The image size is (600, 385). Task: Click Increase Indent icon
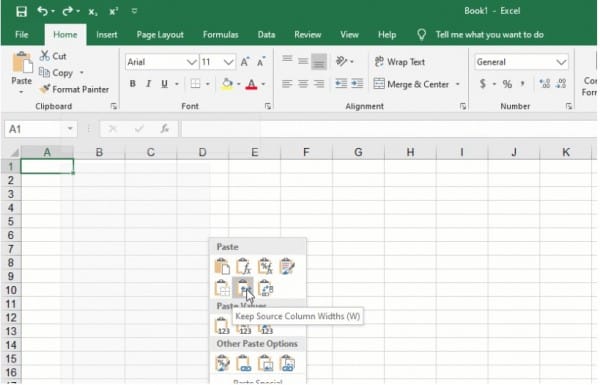point(357,83)
